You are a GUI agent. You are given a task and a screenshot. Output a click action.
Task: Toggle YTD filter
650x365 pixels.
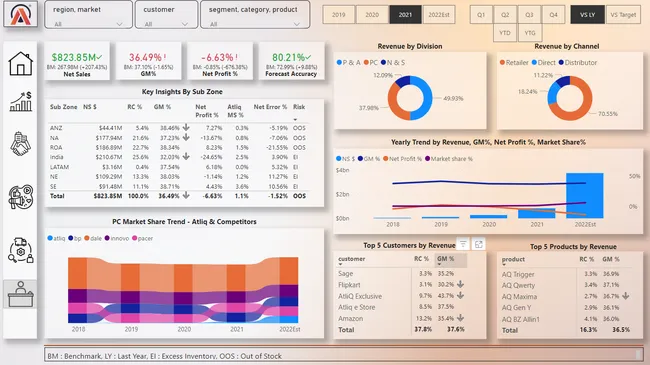tap(505, 33)
